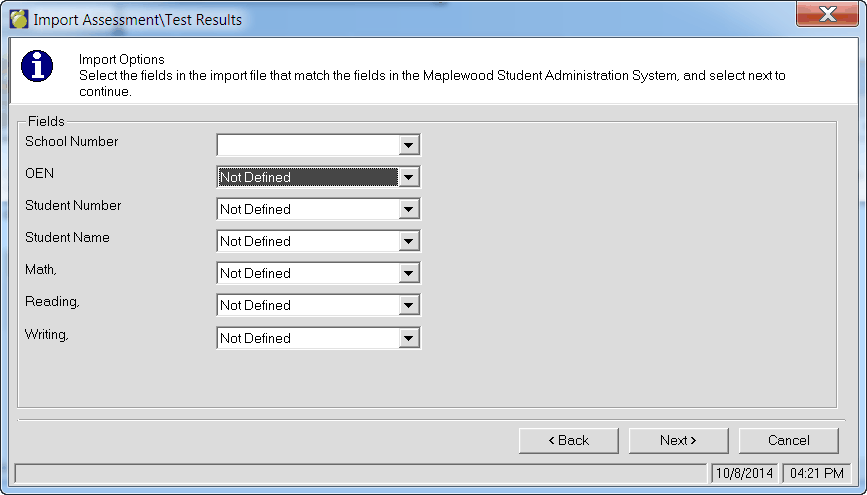867x495 pixels.
Task: Click the Student Number Not Defined box
Action: click(307, 209)
